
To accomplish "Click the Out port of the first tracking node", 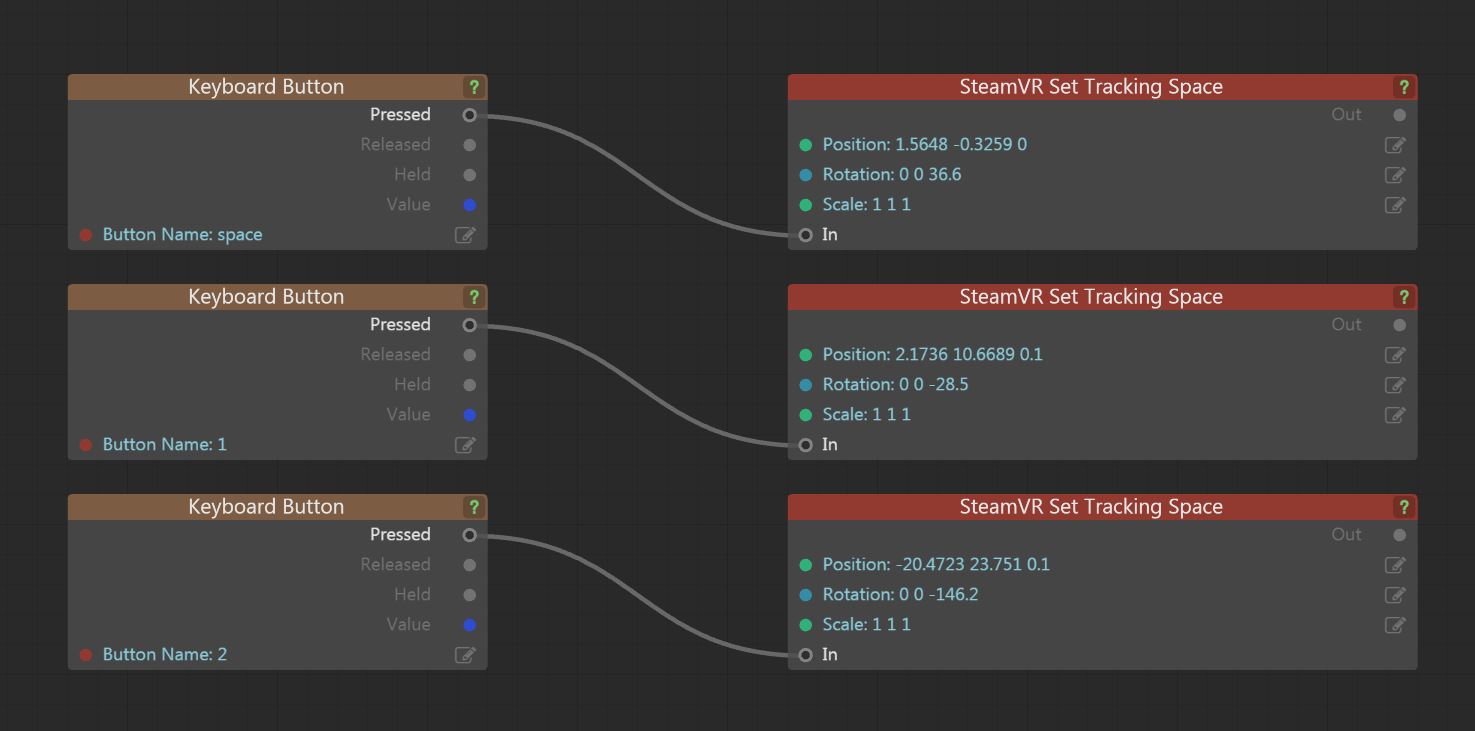I will pyautogui.click(x=1399, y=114).
